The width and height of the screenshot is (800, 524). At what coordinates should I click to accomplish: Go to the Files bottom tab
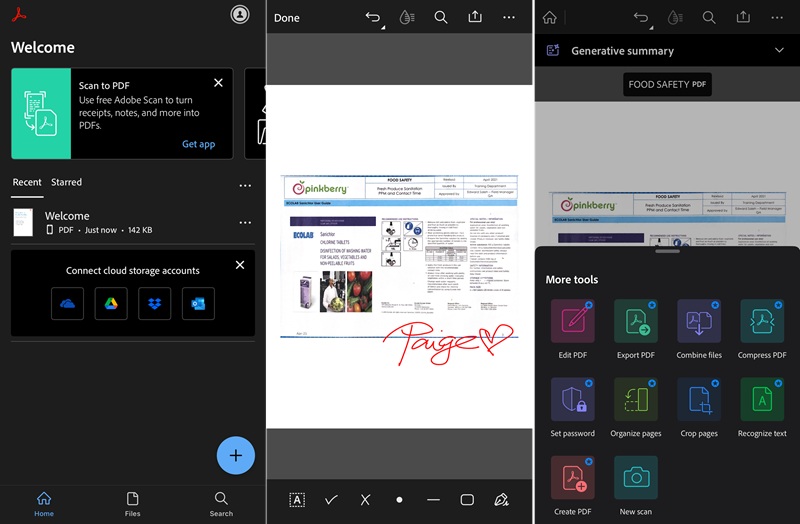pyautogui.click(x=133, y=504)
